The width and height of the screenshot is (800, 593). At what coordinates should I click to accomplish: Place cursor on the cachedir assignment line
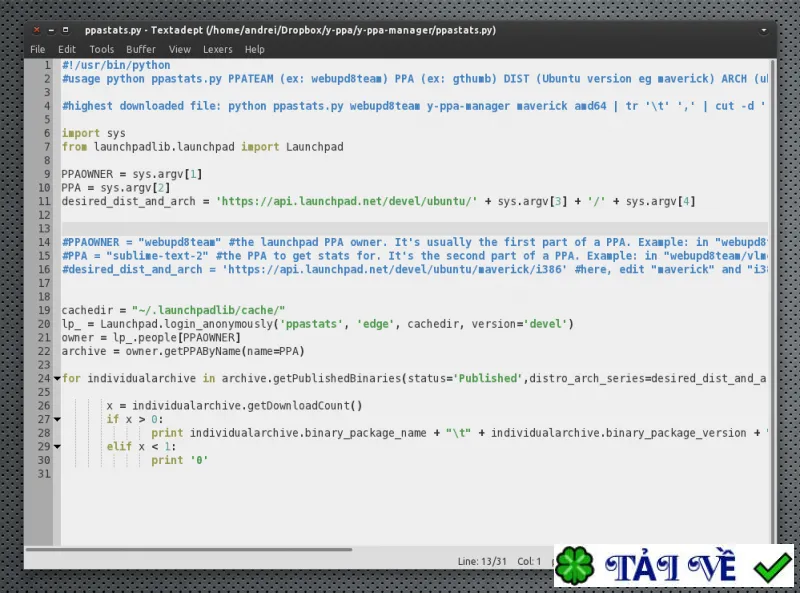[x=173, y=310]
